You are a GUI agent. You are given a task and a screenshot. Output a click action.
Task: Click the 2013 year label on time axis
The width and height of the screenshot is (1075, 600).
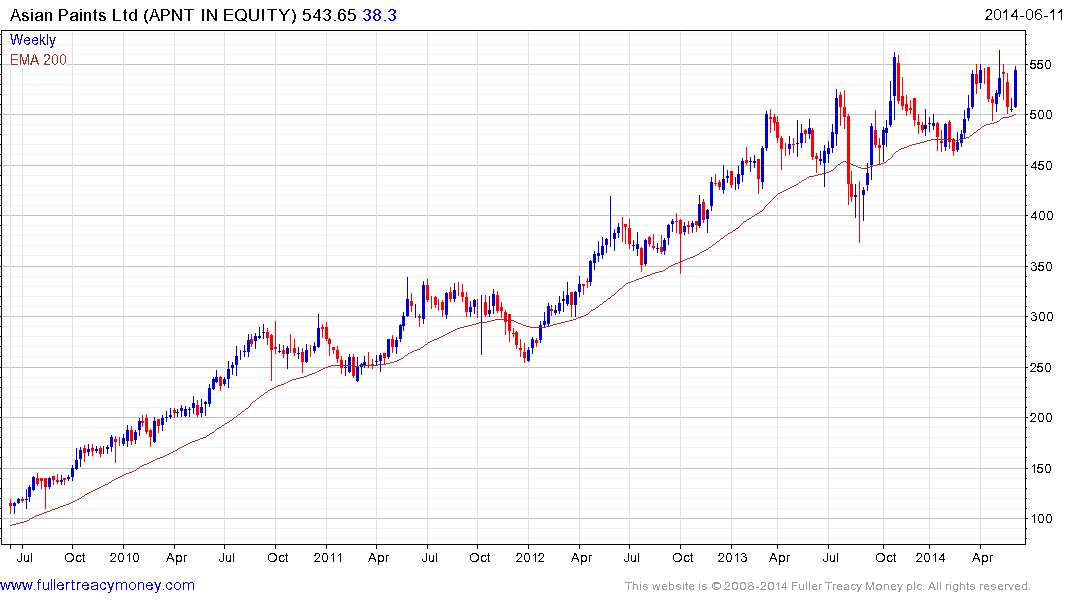pos(732,557)
